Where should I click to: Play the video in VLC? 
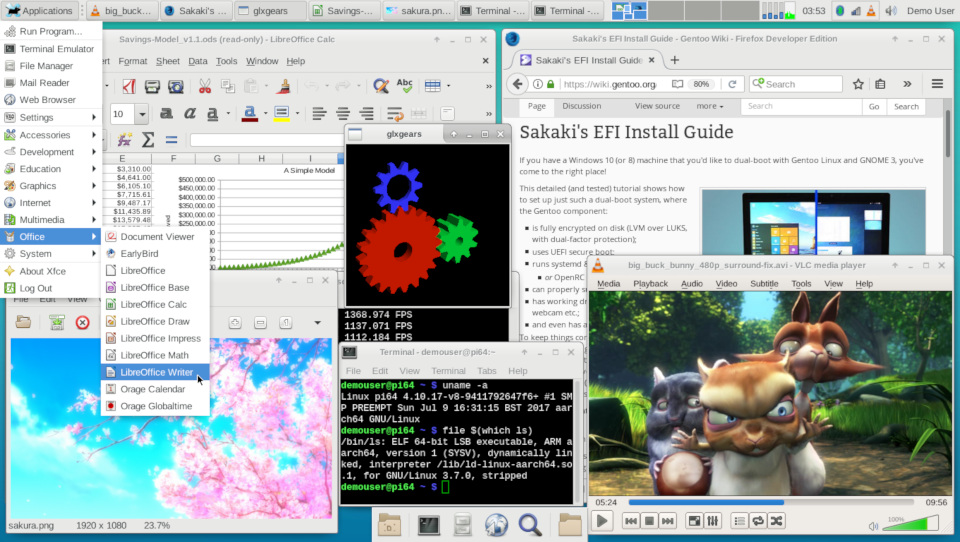602,521
